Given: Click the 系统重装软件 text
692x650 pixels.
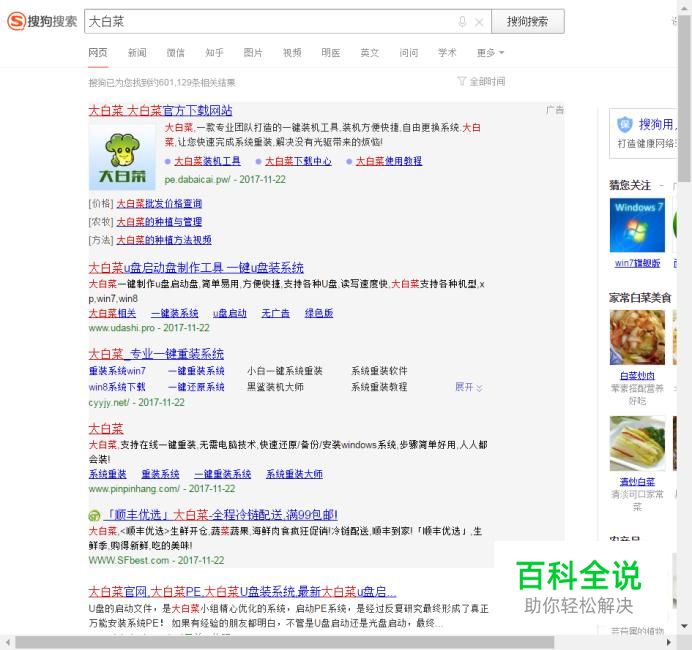Looking at the screenshot, I should 379,371.
